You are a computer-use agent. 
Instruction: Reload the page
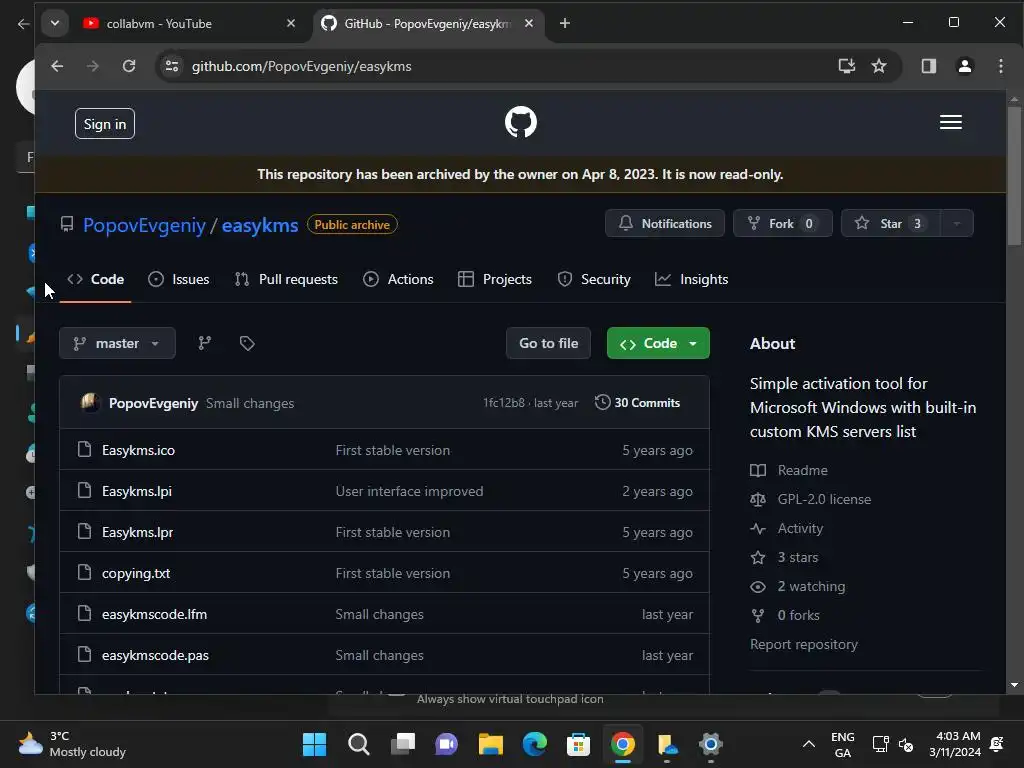tap(129, 66)
